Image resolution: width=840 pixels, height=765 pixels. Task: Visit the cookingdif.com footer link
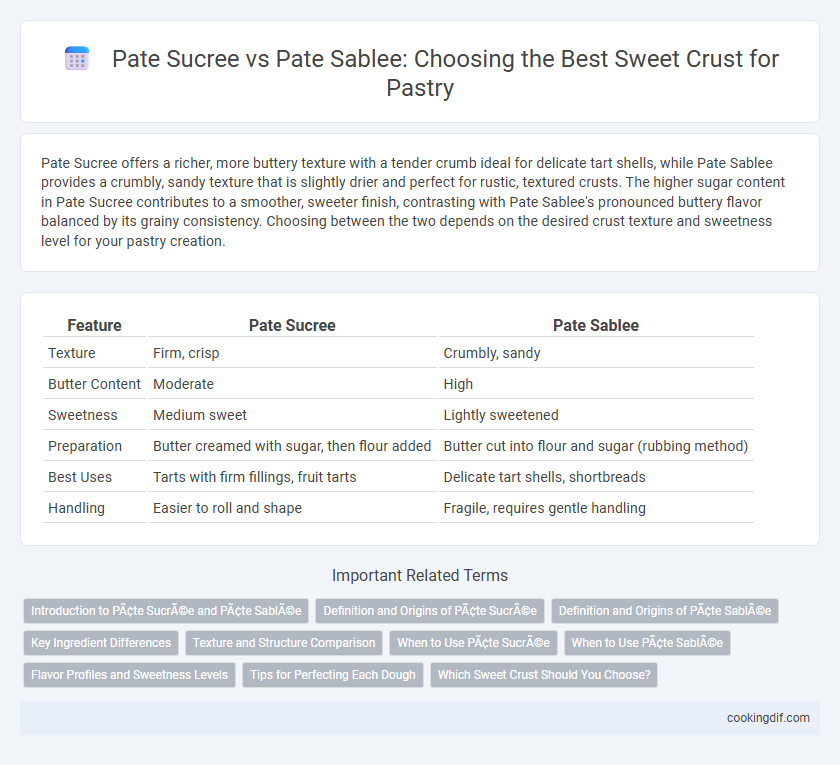point(768,718)
